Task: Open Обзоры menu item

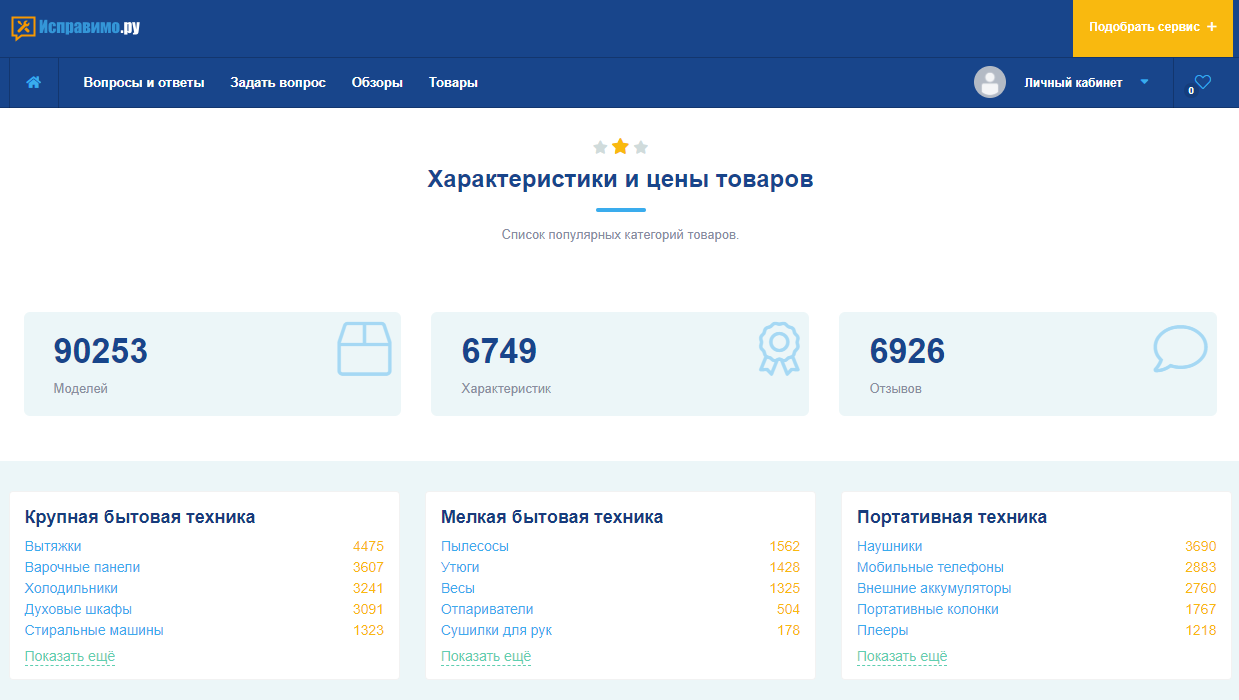Action: [377, 83]
